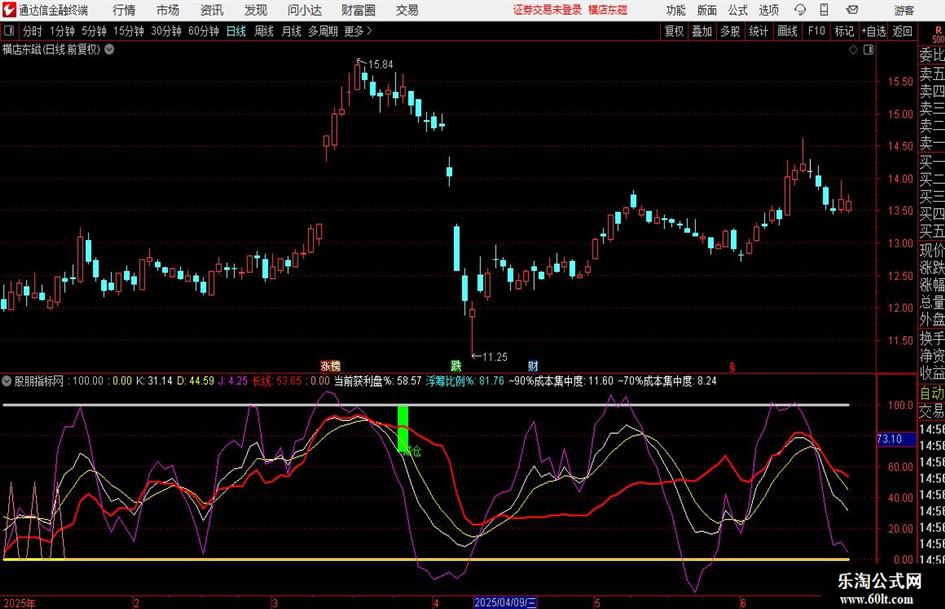Click the 游客 guest account label
The image size is (945, 609).
click(904, 10)
